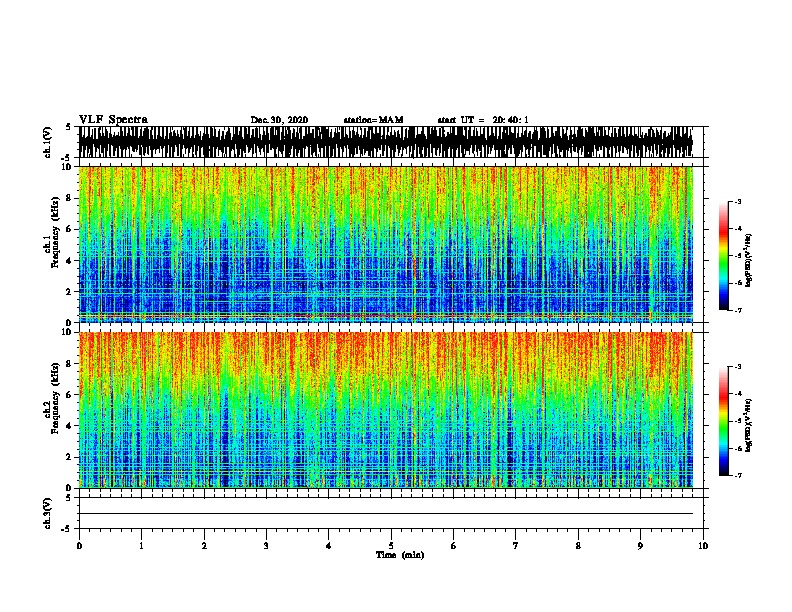Image resolution: width=792 pixels, height=612 pixels.
Task: Click the ch.1 spectrogram color bar
Action: (723, 256)
